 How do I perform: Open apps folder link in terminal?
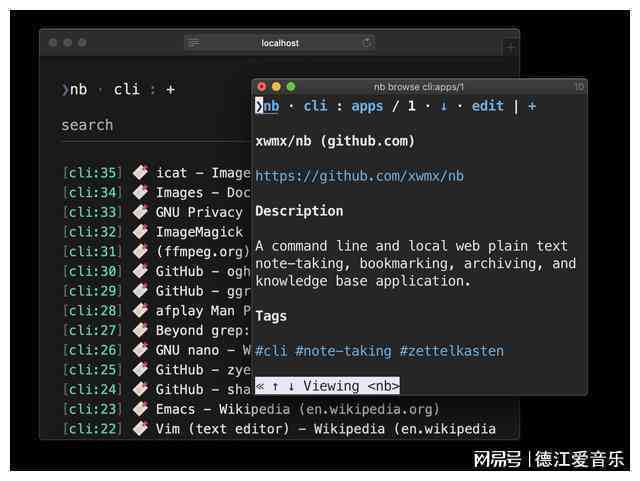[367, 107]
